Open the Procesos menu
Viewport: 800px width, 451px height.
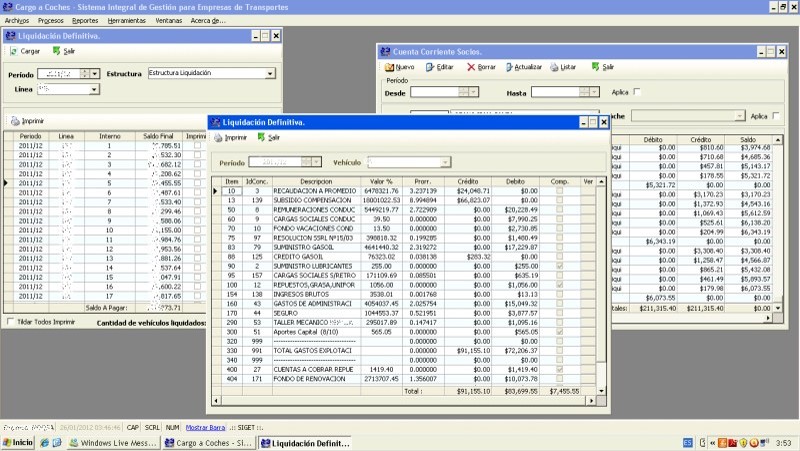point(51,20)
